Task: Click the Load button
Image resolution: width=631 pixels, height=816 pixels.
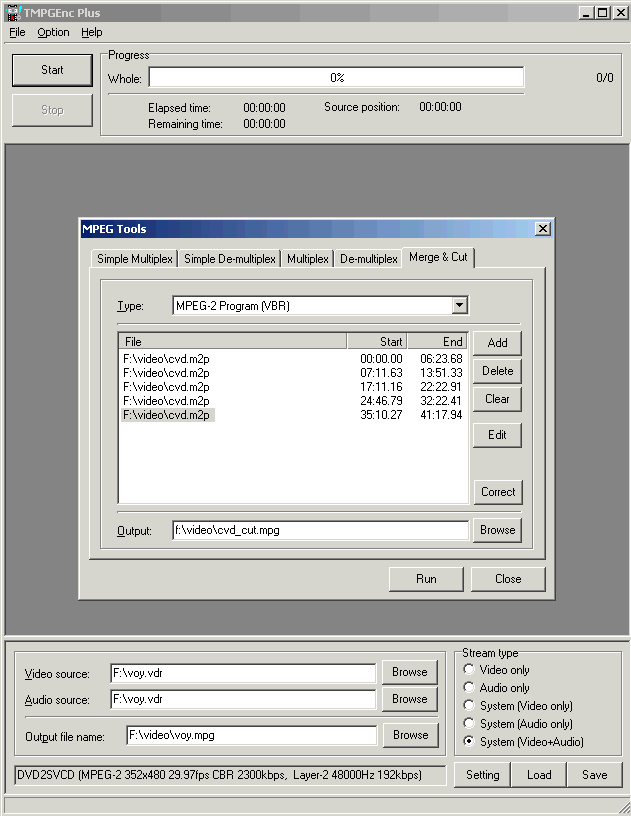Action: click(x=539, y=775)
